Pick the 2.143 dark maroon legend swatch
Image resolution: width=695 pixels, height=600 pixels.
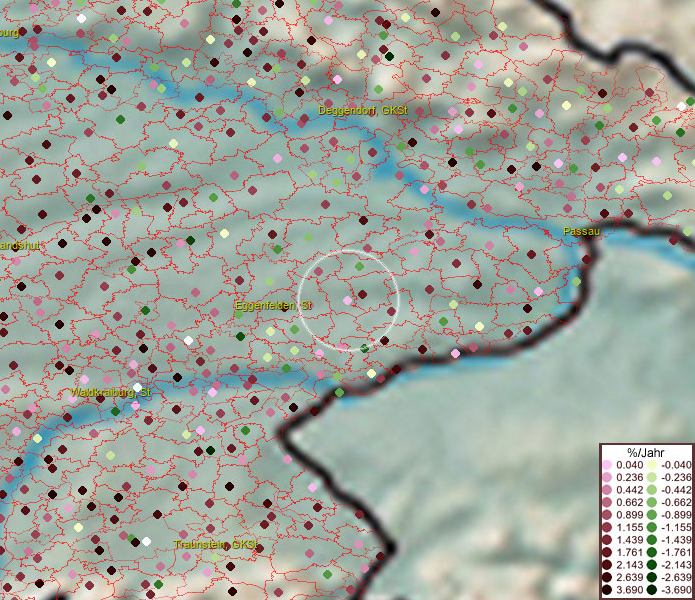[x=607, y=565]
